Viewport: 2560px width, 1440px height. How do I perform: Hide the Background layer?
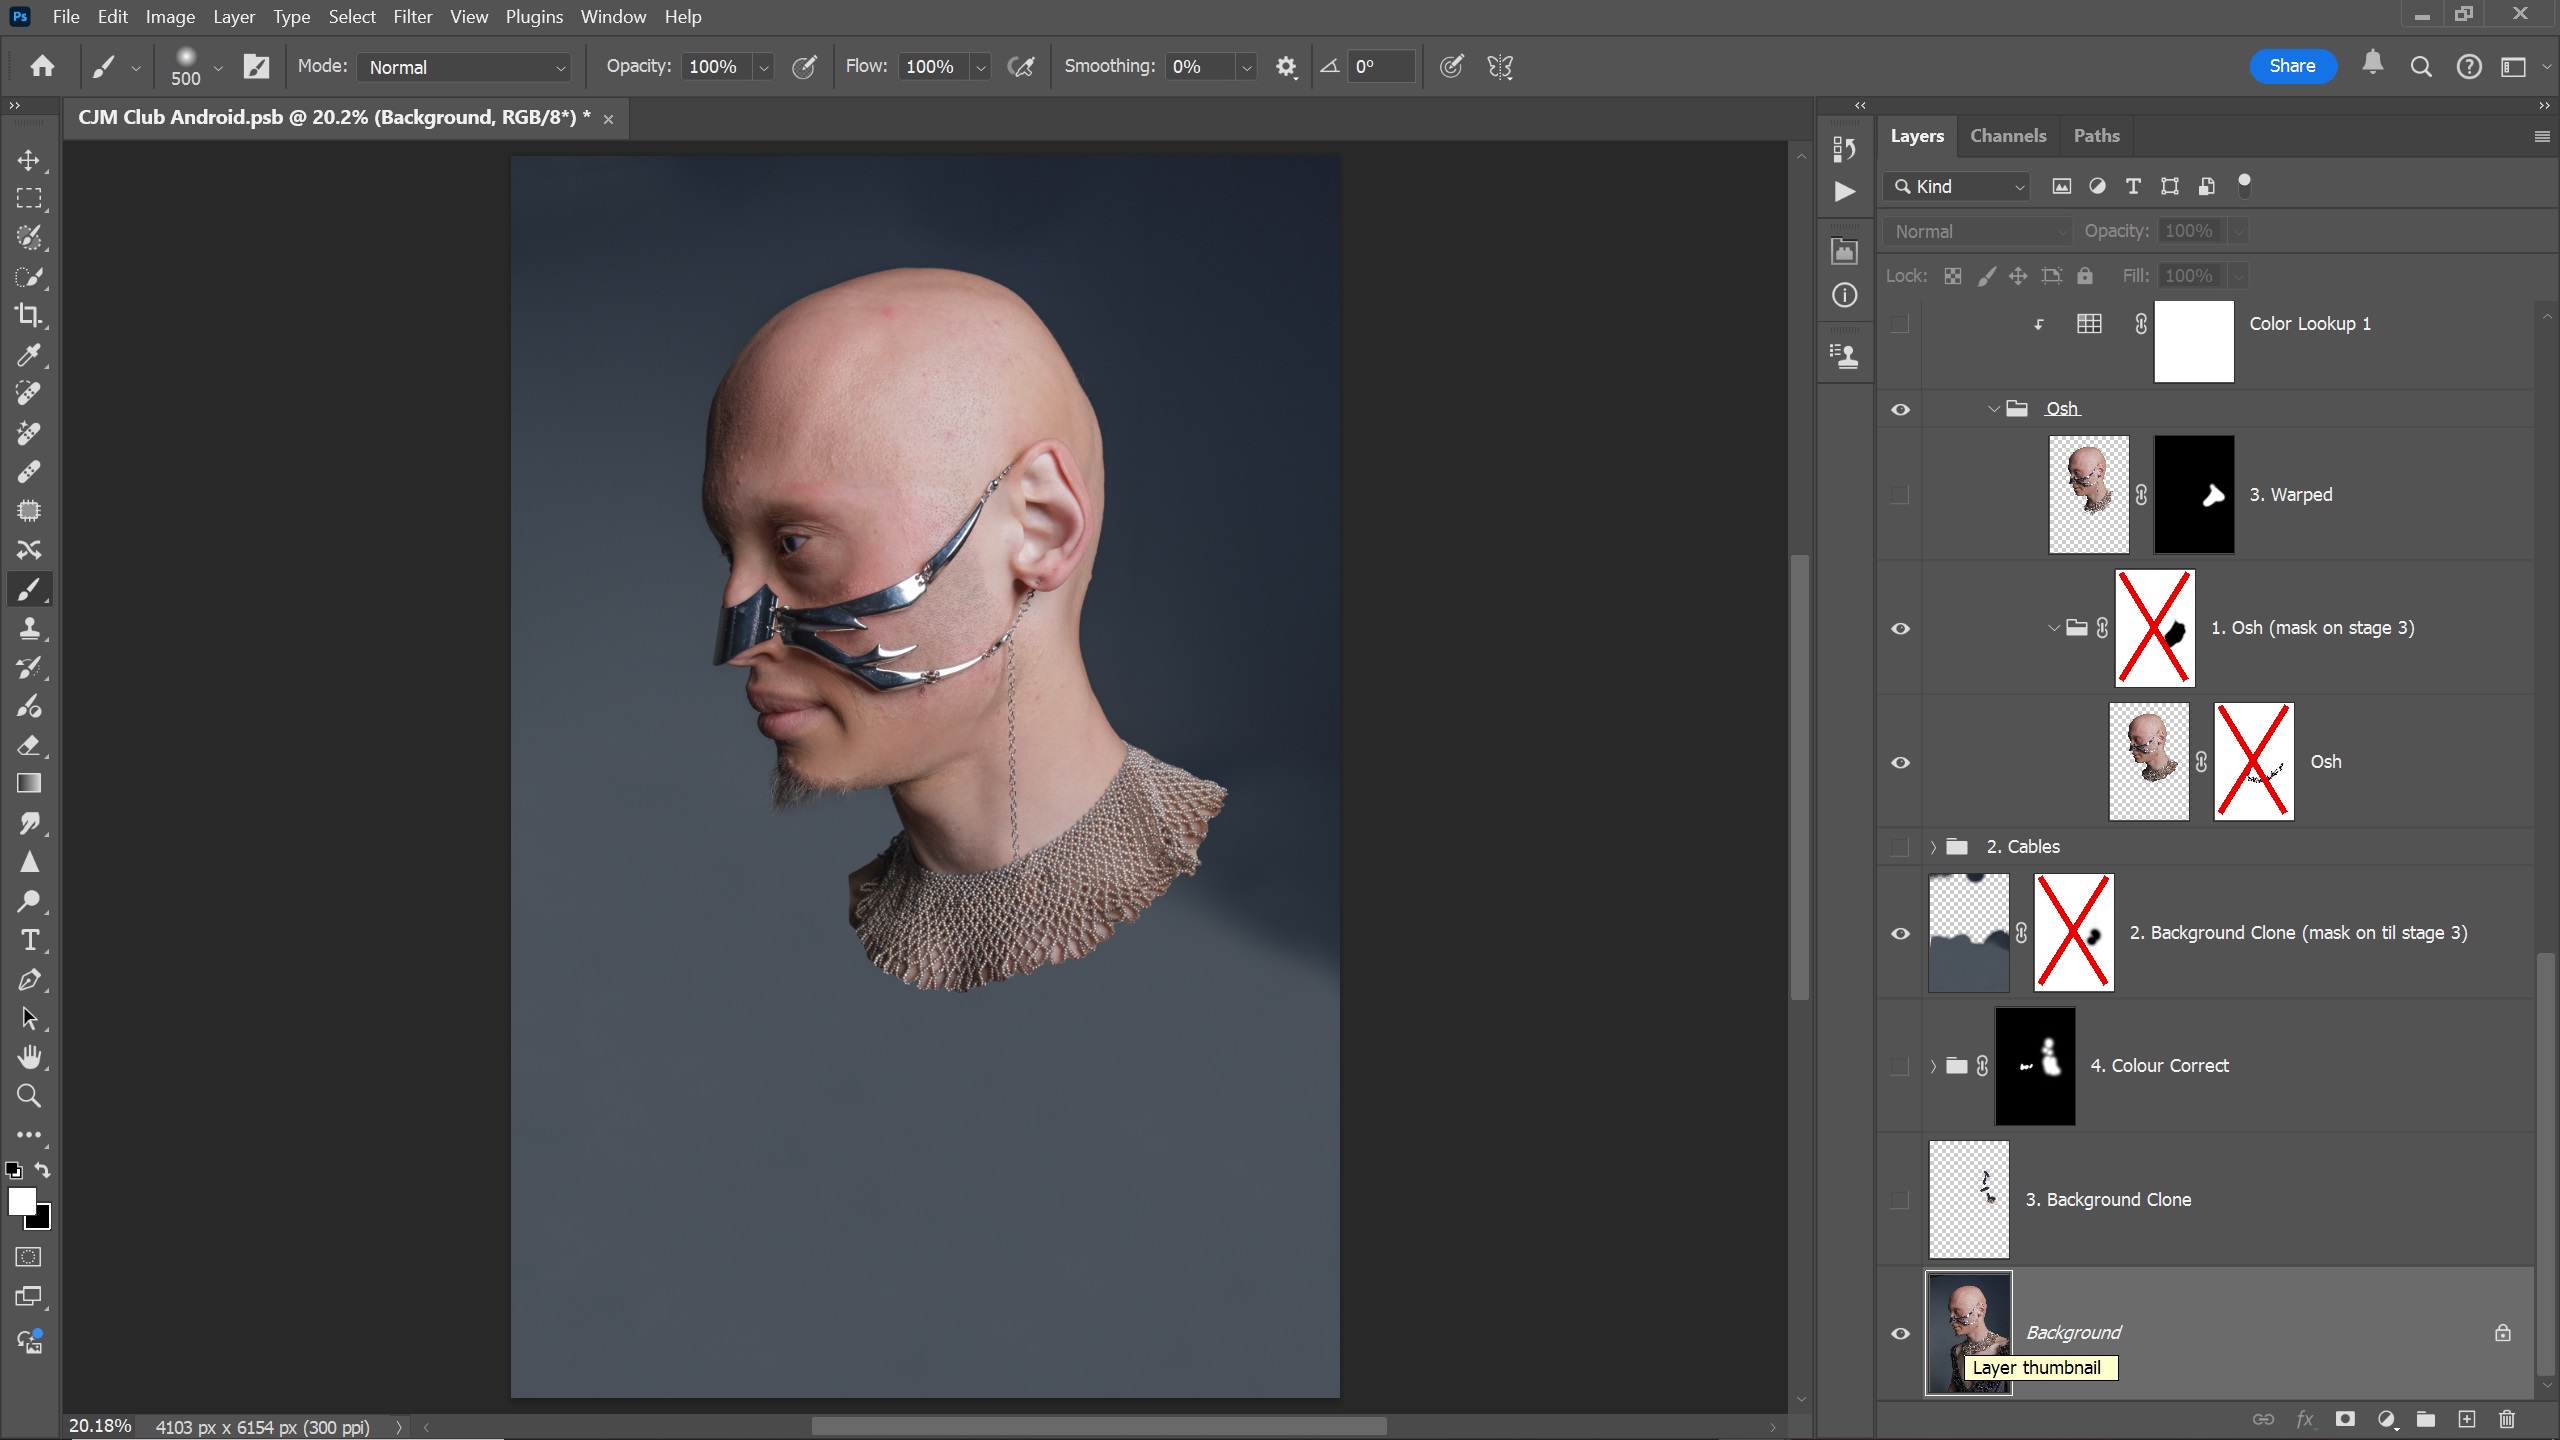point(1900,1333)
